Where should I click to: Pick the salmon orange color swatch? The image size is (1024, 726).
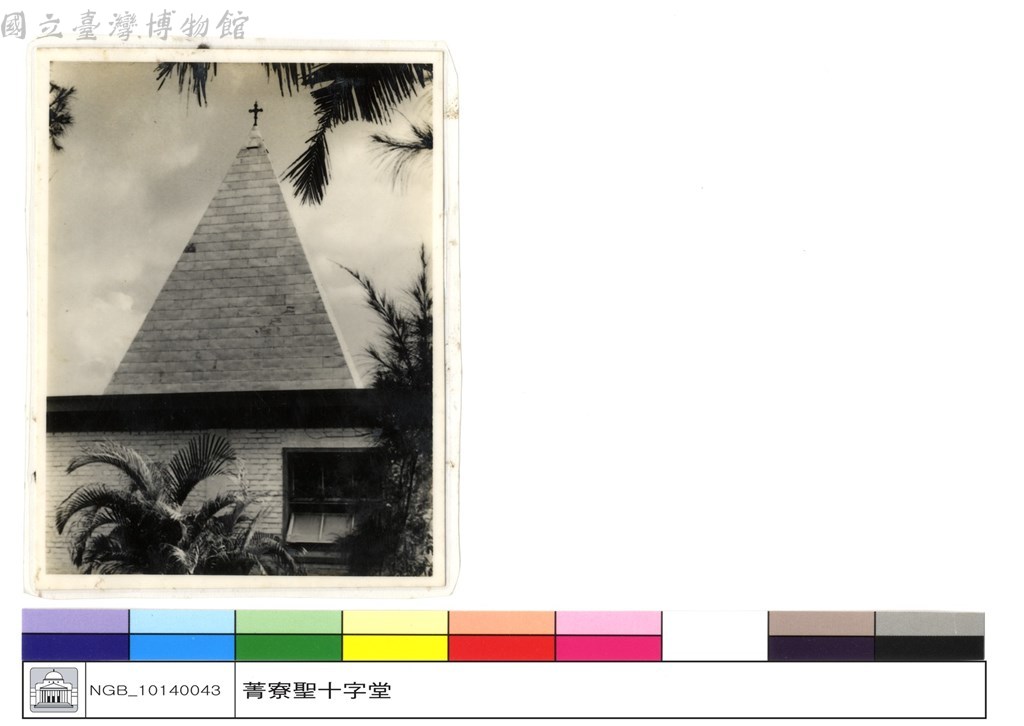502,622
